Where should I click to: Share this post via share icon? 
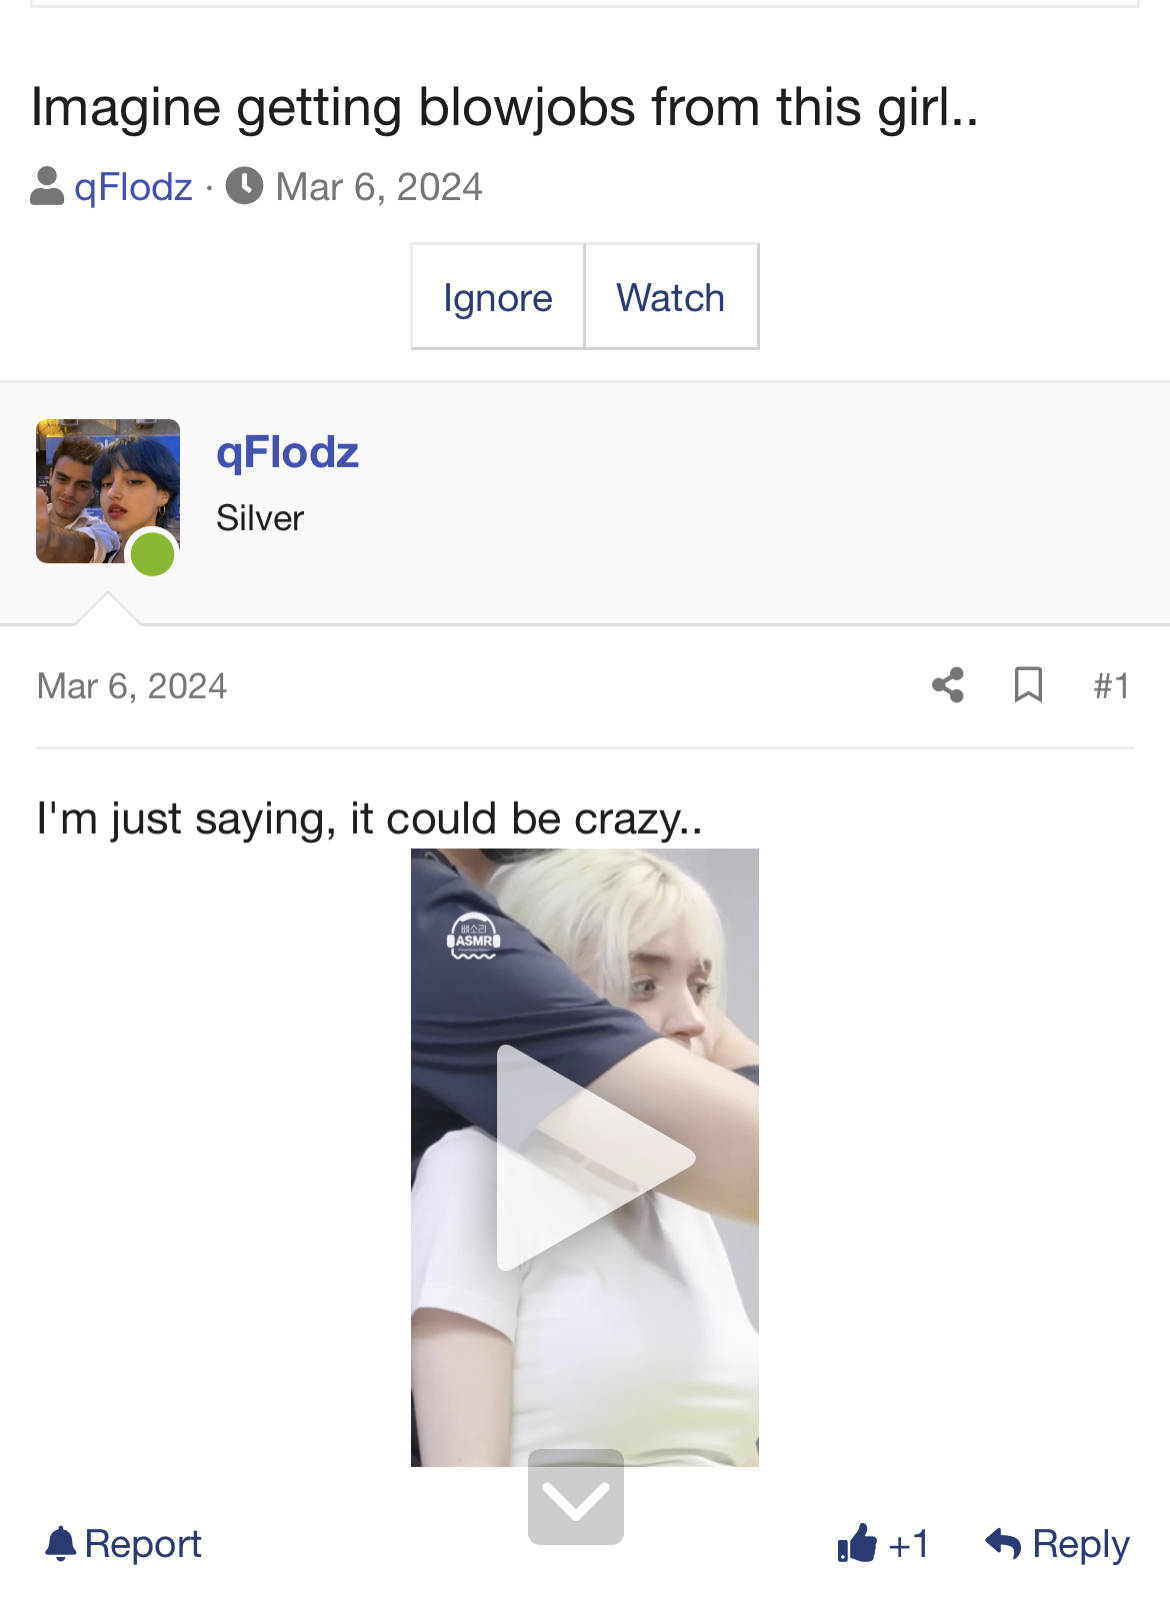coord(948,685)
